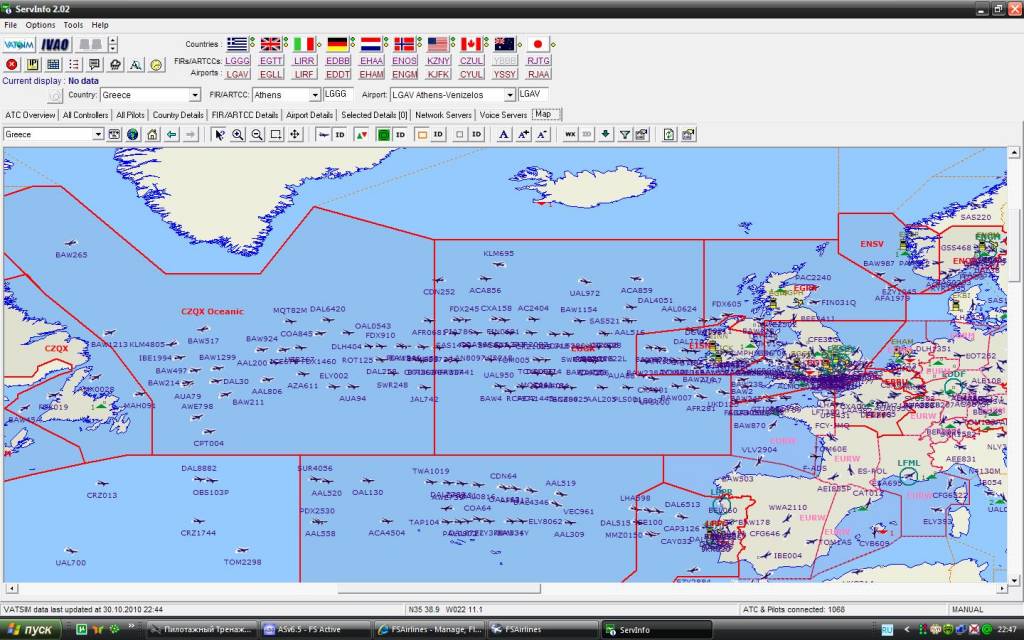Open the Country dropdown showing Greece
The image size is (1024, 640).
pos(194,95)
